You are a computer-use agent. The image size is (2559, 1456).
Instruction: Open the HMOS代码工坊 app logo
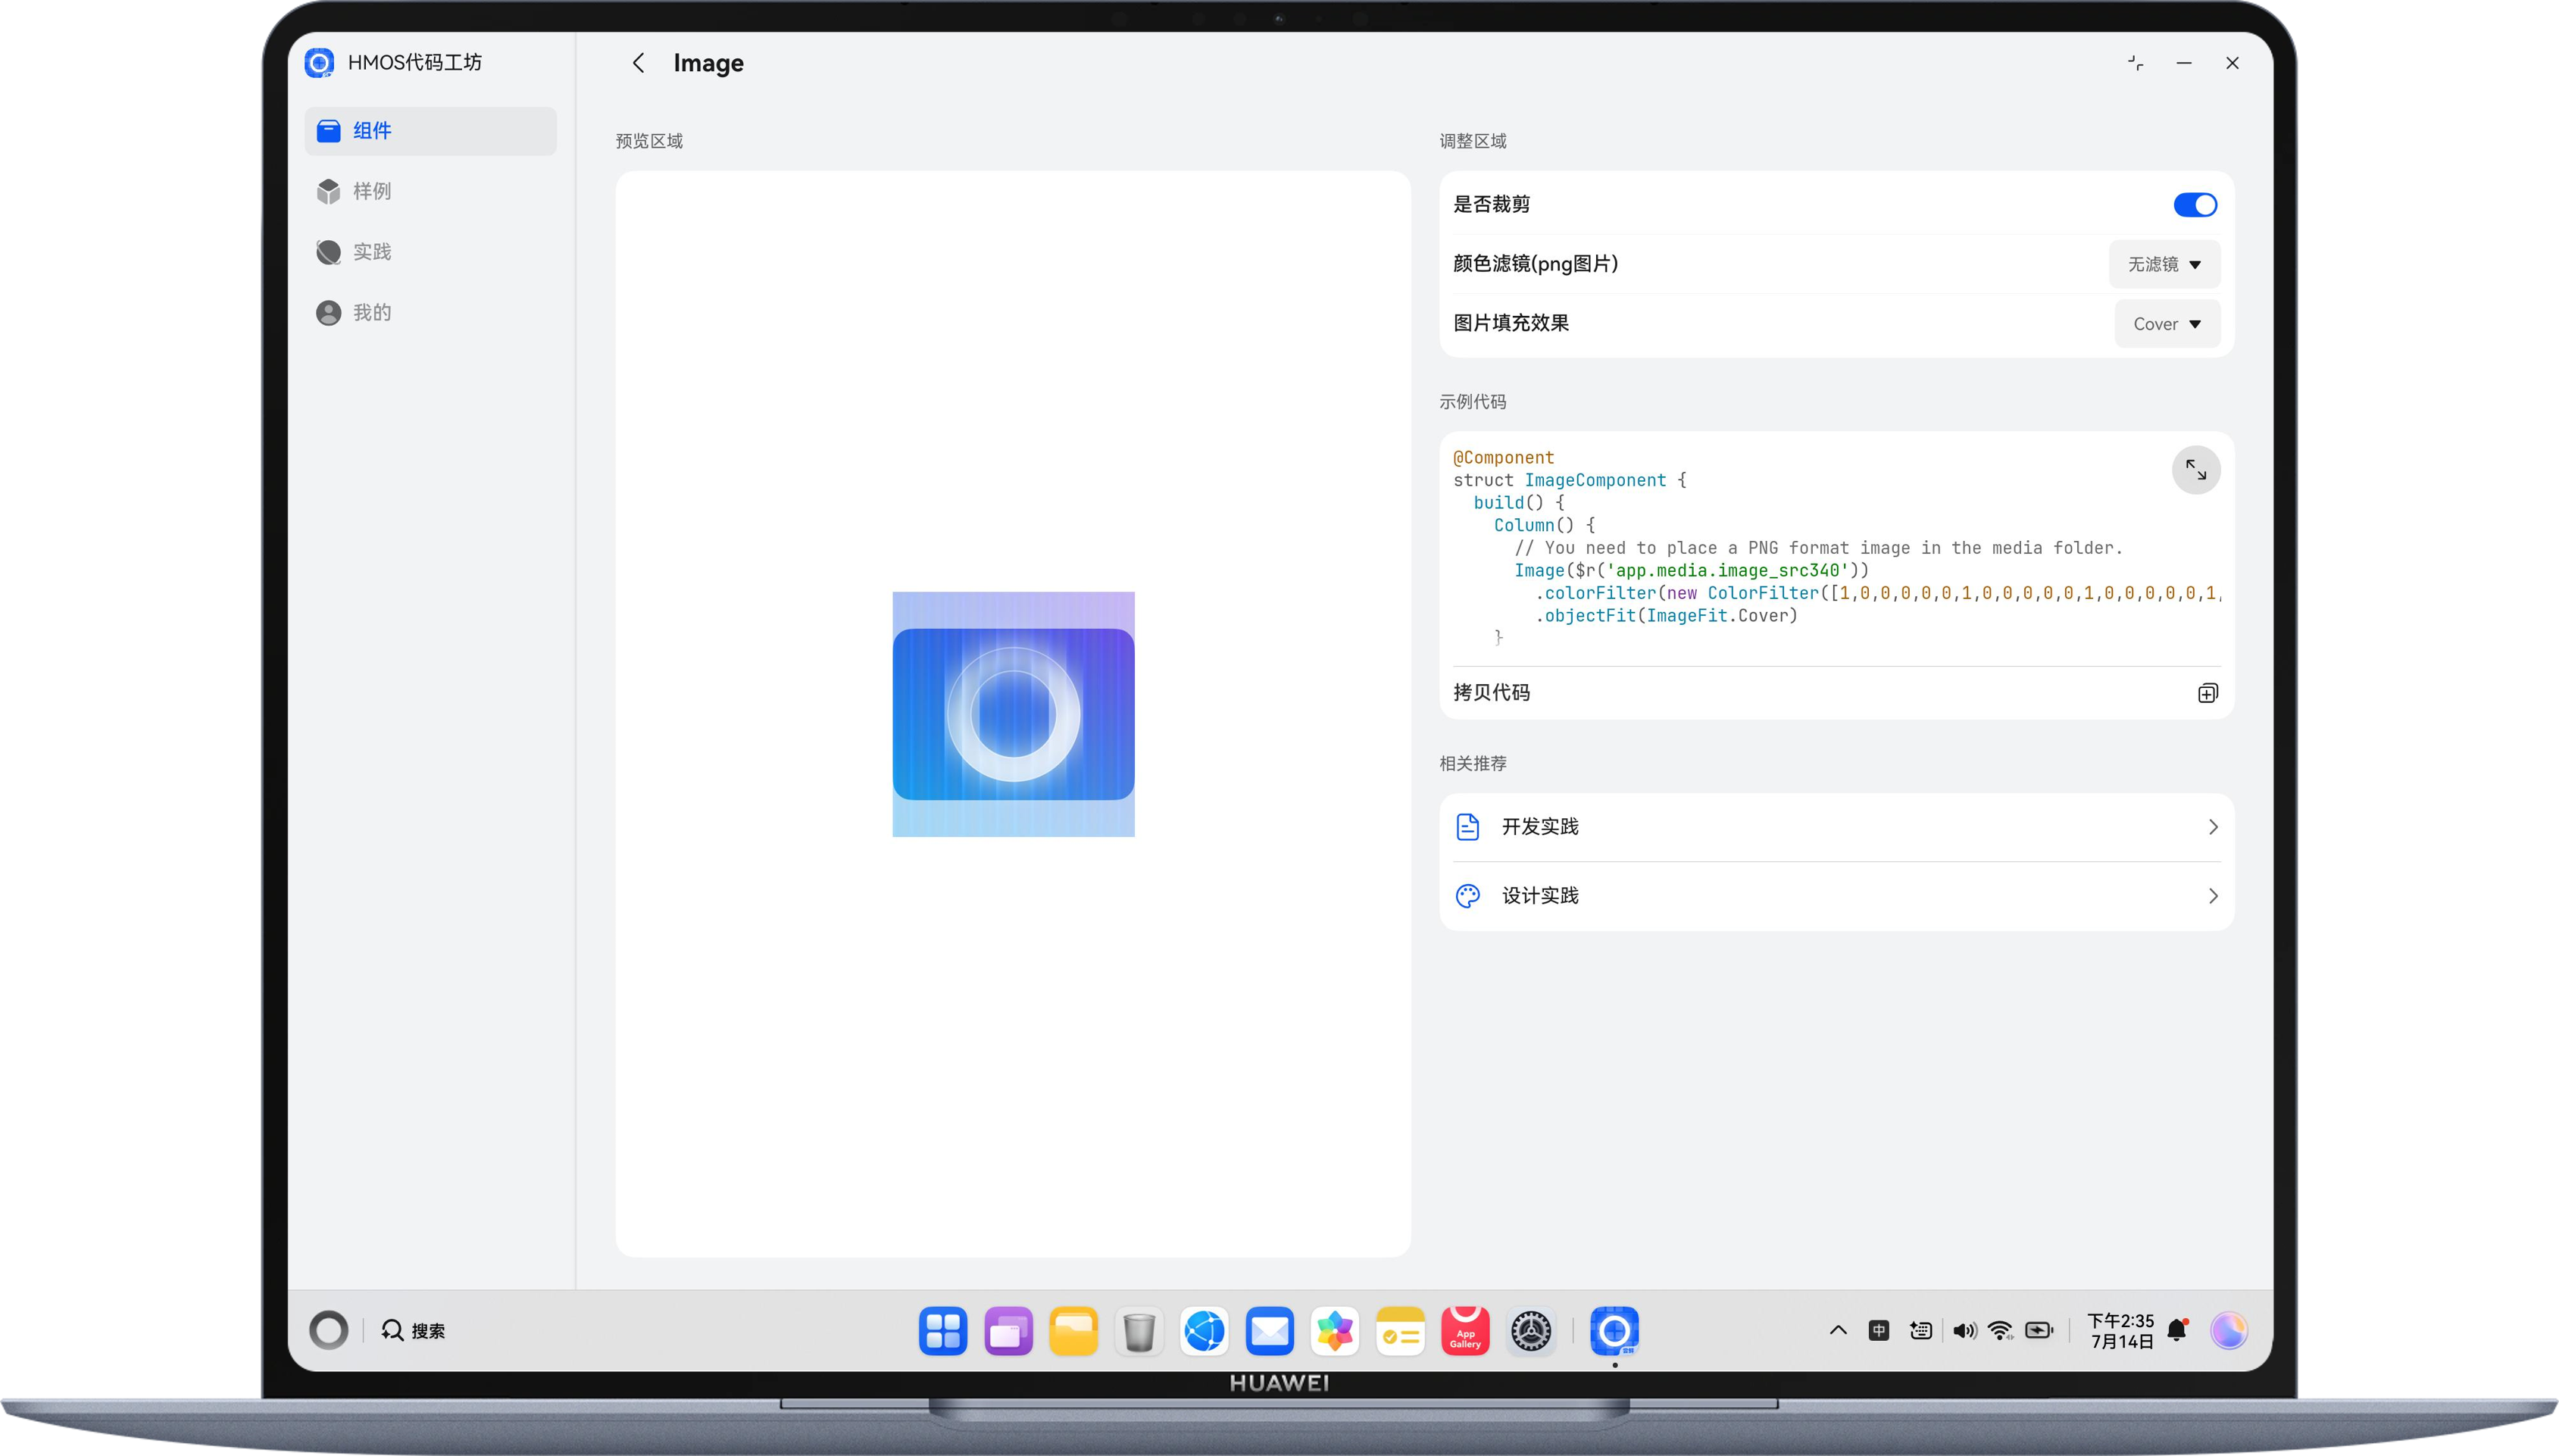(319, 63)
